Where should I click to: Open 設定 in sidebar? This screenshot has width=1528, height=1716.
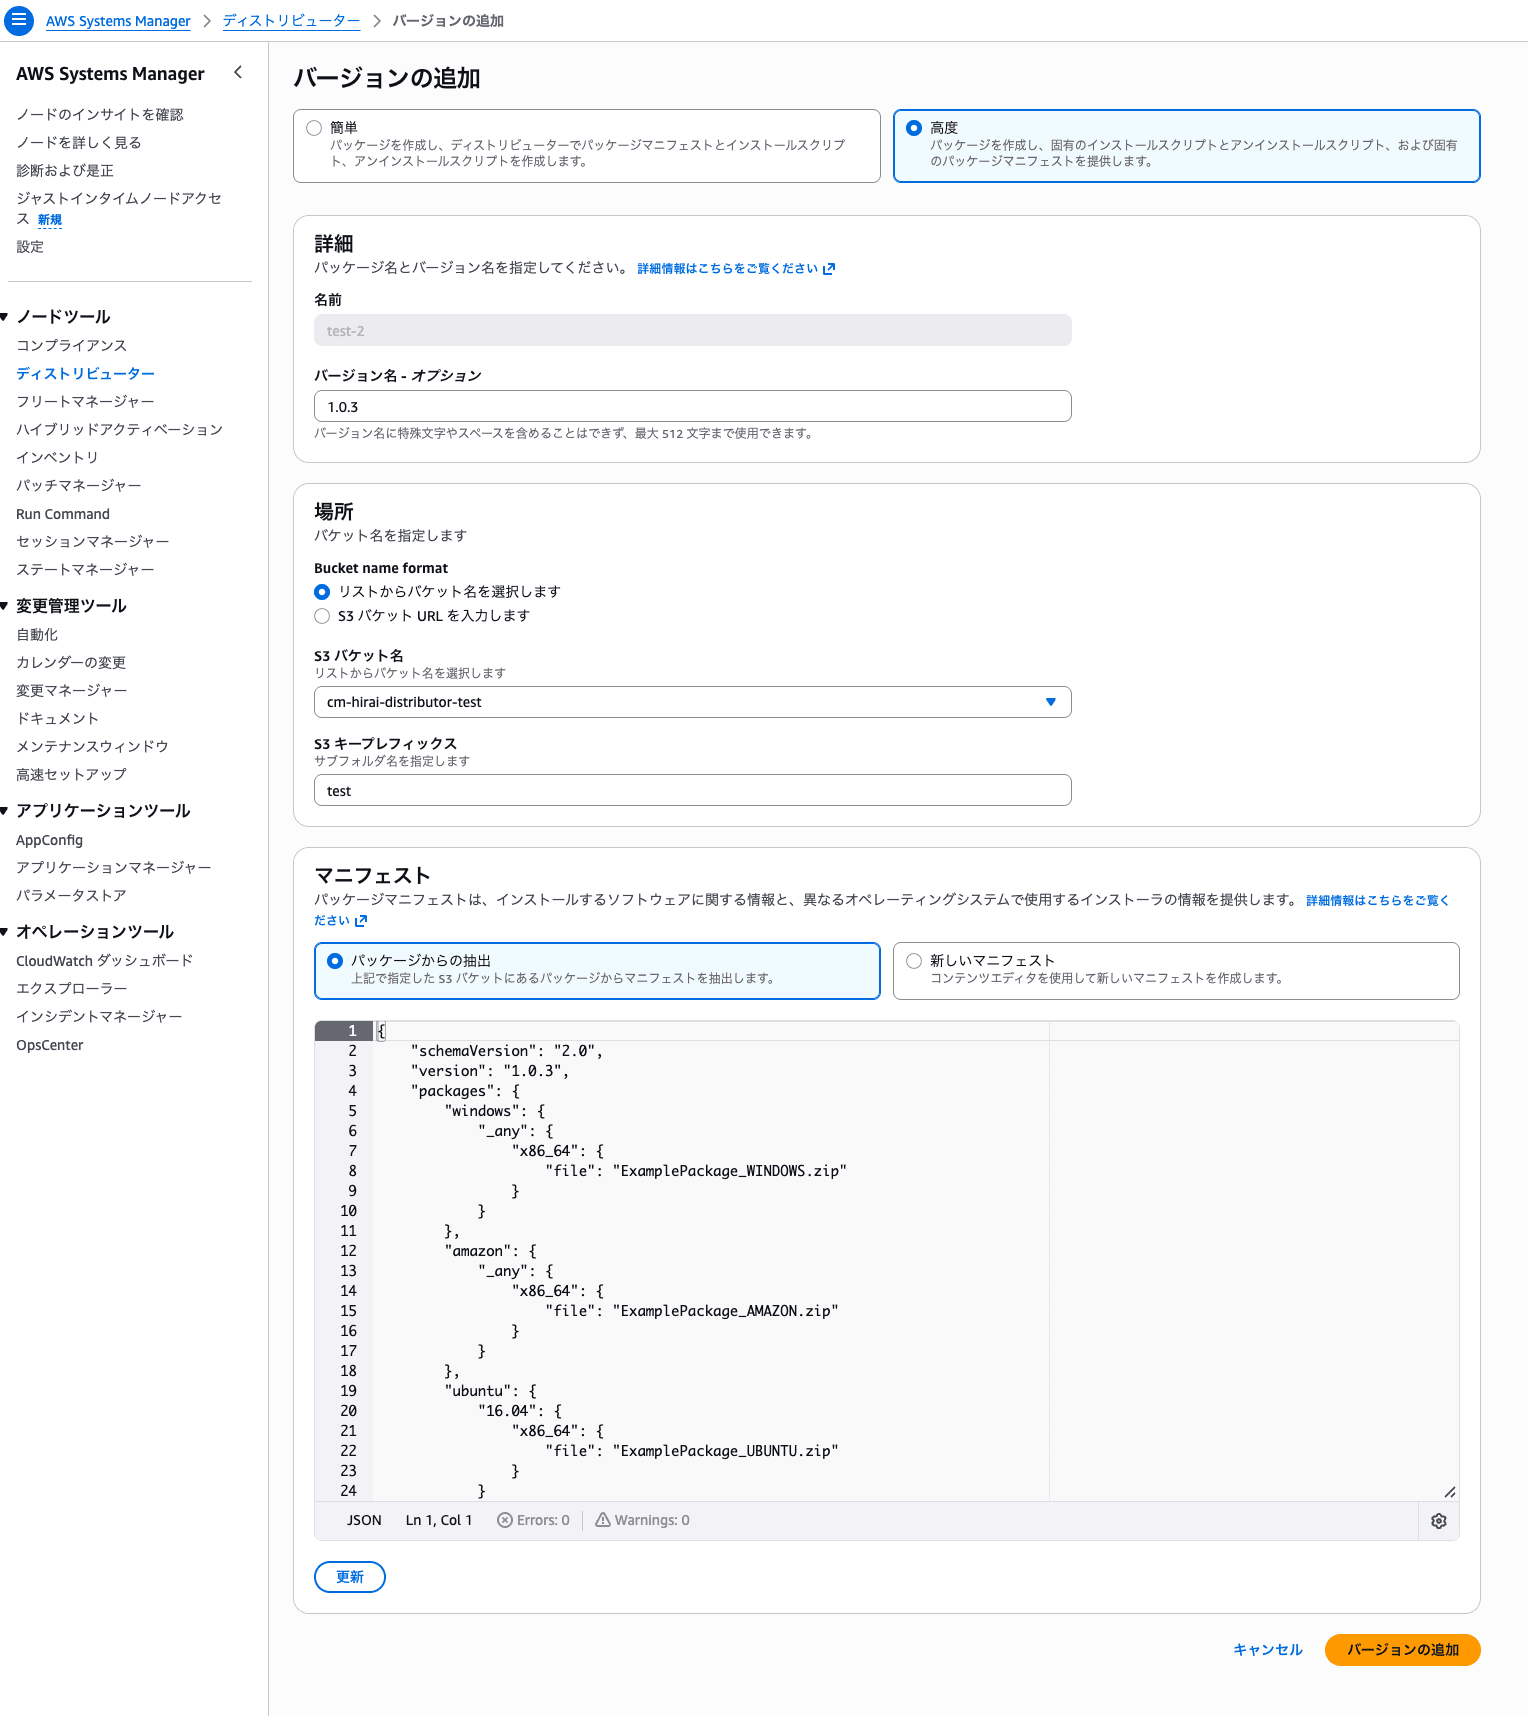tap(30, 247)
